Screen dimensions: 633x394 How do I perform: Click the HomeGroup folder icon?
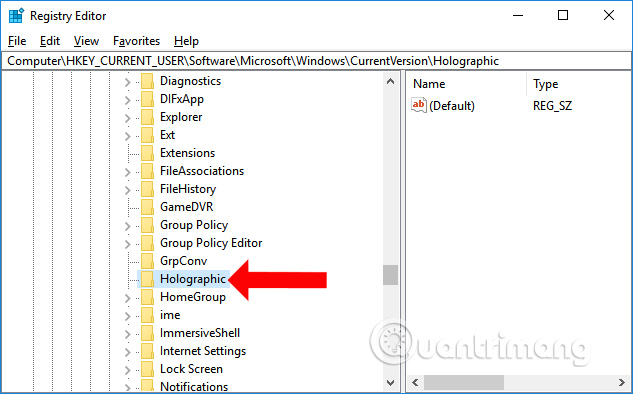[x=147, y=297]
